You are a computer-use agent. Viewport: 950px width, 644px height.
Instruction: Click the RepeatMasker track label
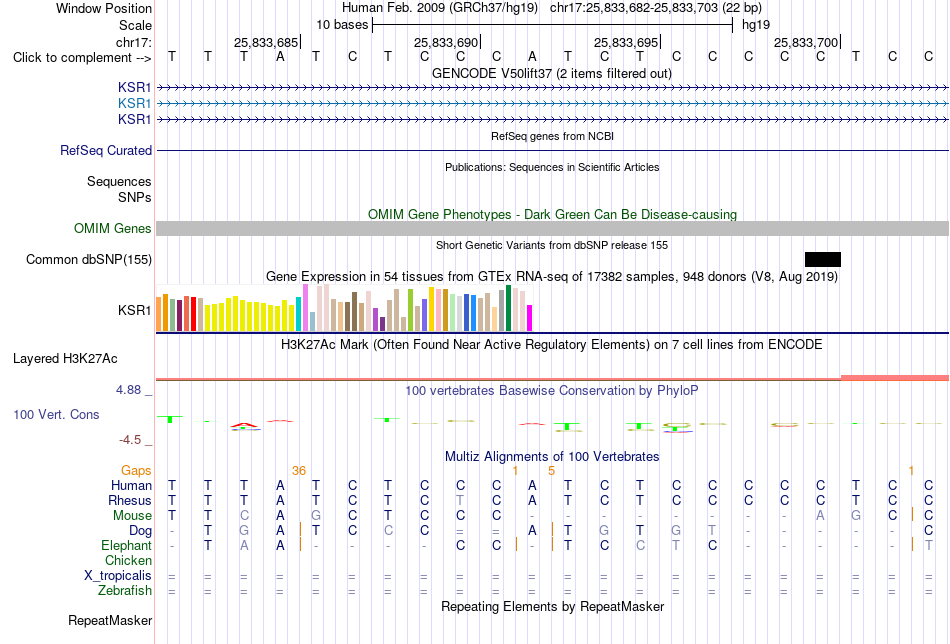click(110, 620)
